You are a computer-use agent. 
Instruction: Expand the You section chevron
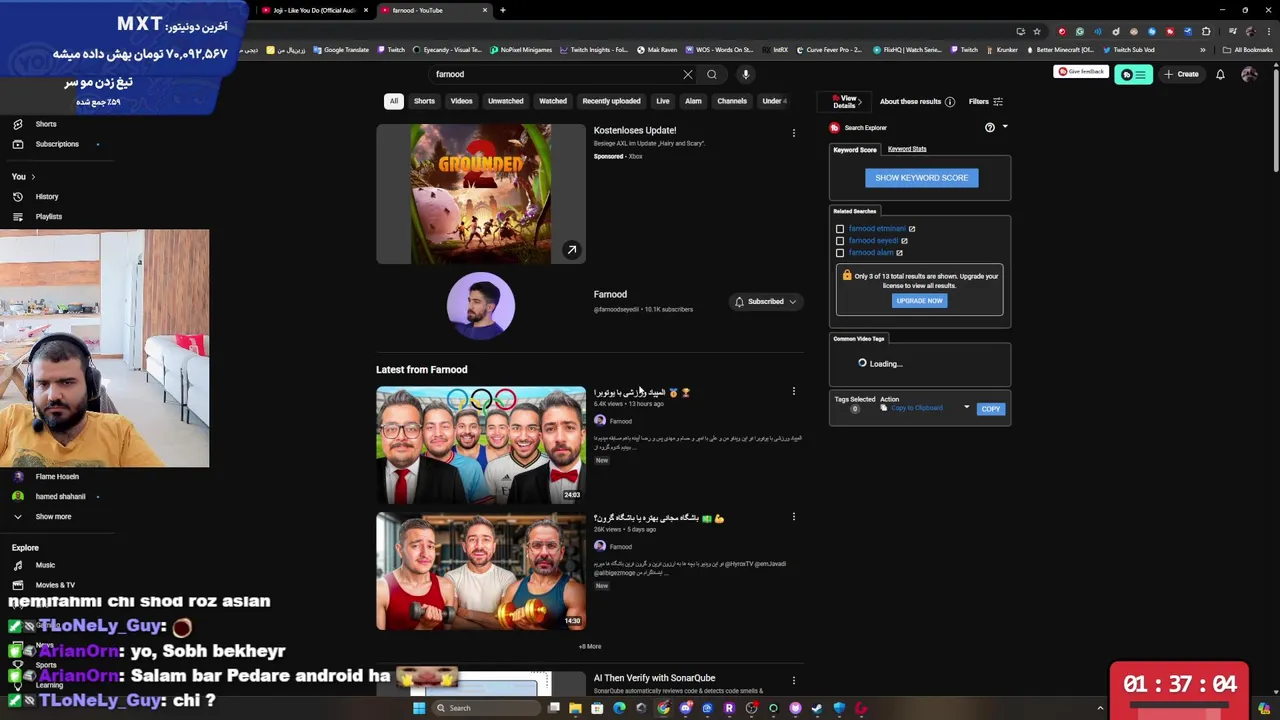(x=33, y=177)
